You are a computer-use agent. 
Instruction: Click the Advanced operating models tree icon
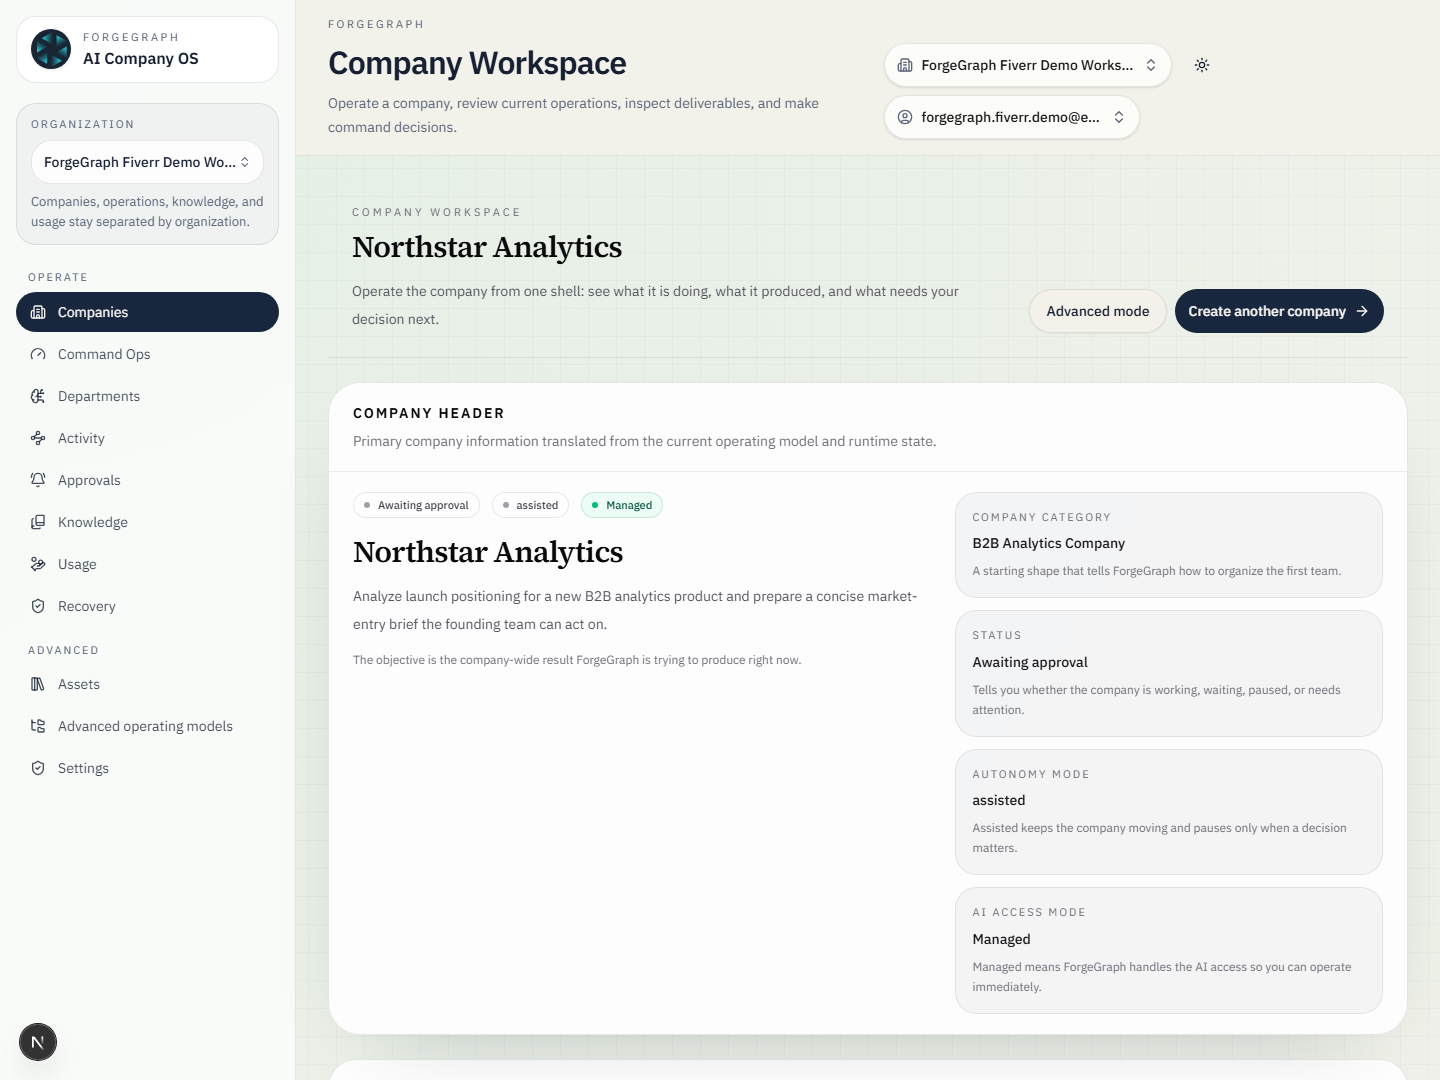coord(38,726)
